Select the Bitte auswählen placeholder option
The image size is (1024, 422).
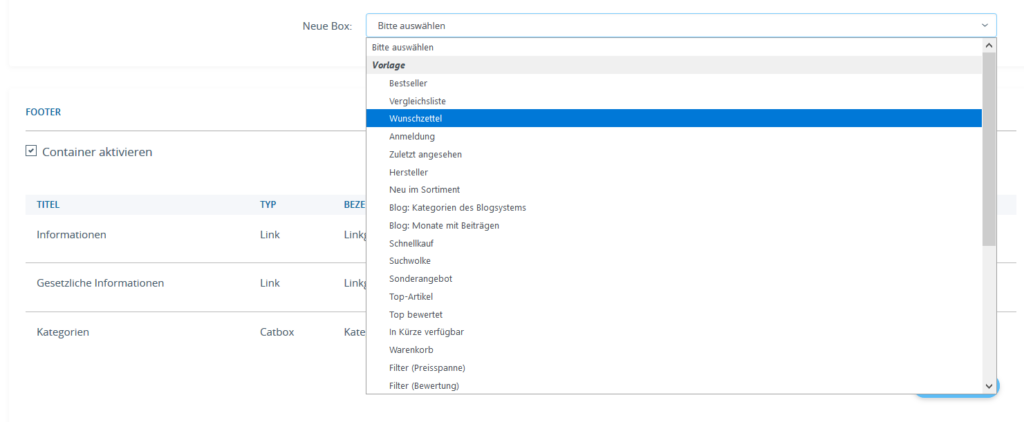(402, 47)
